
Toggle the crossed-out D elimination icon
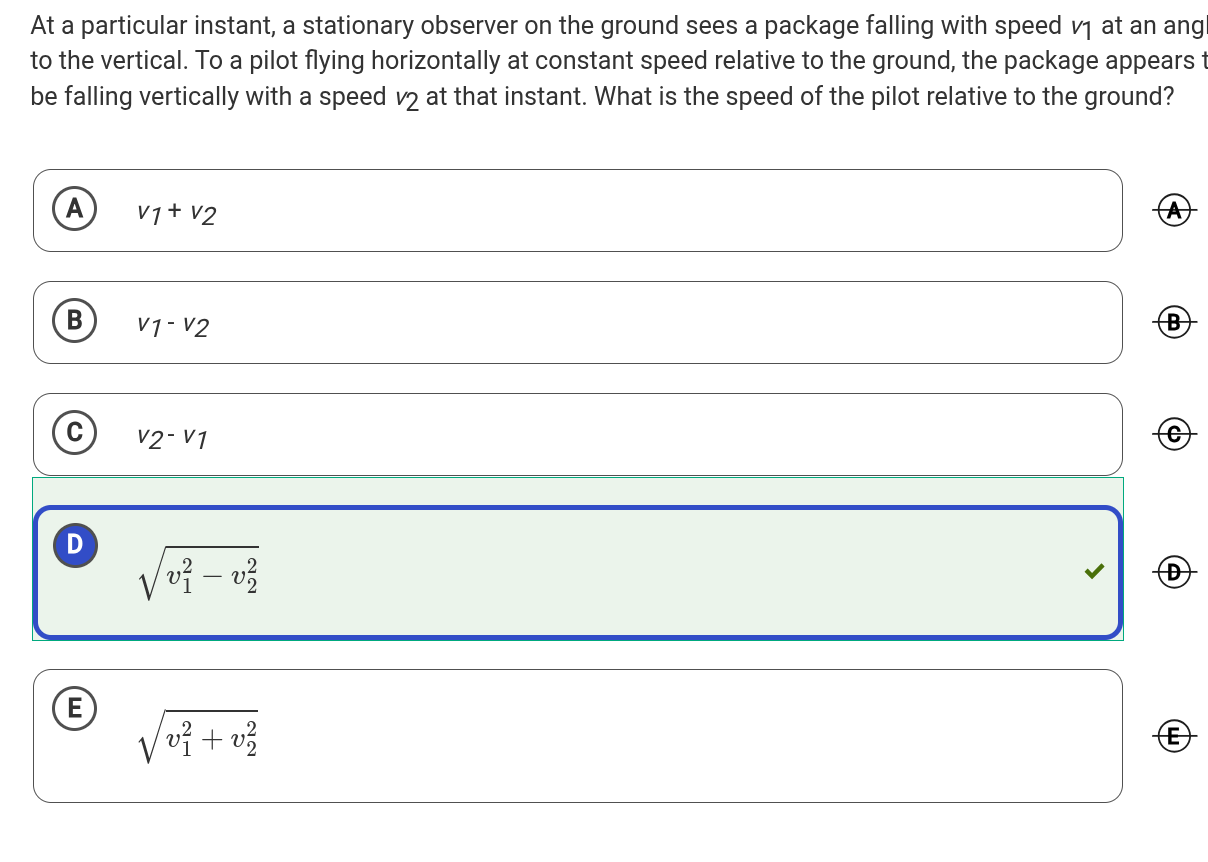click(x=1176, y=573)
